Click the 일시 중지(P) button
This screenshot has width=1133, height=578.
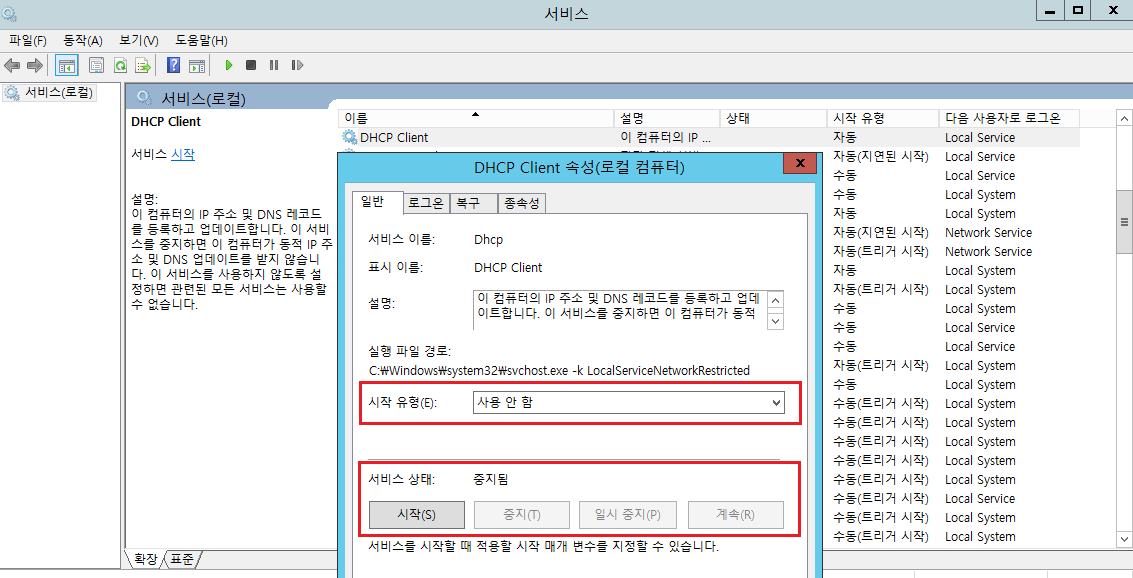627,514
